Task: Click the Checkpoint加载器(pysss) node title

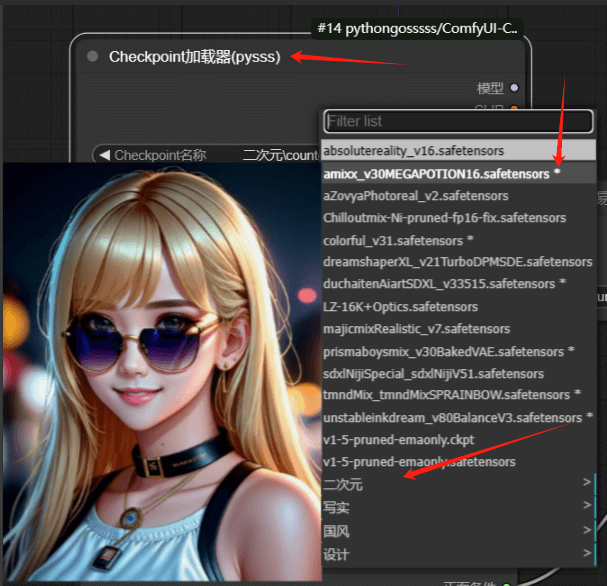Action: coord(194,57)
